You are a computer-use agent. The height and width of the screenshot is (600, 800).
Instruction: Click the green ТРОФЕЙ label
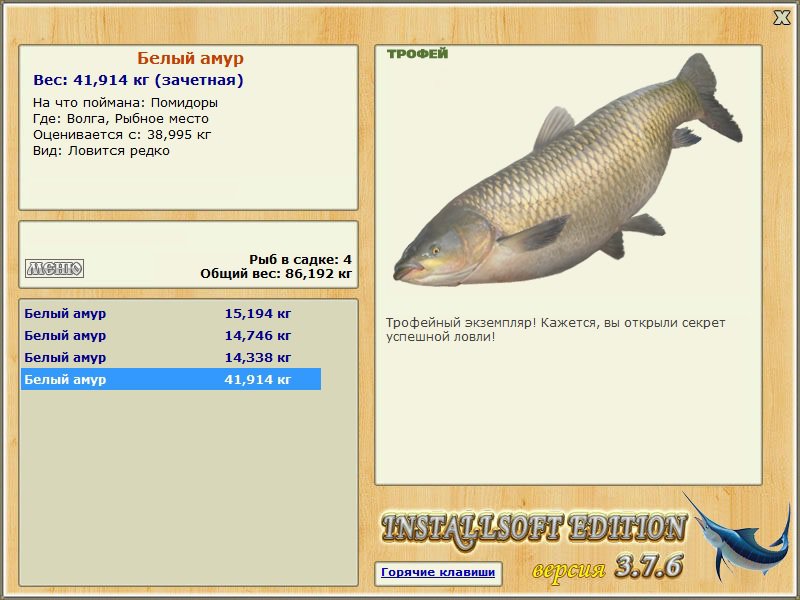click(417, 54)
